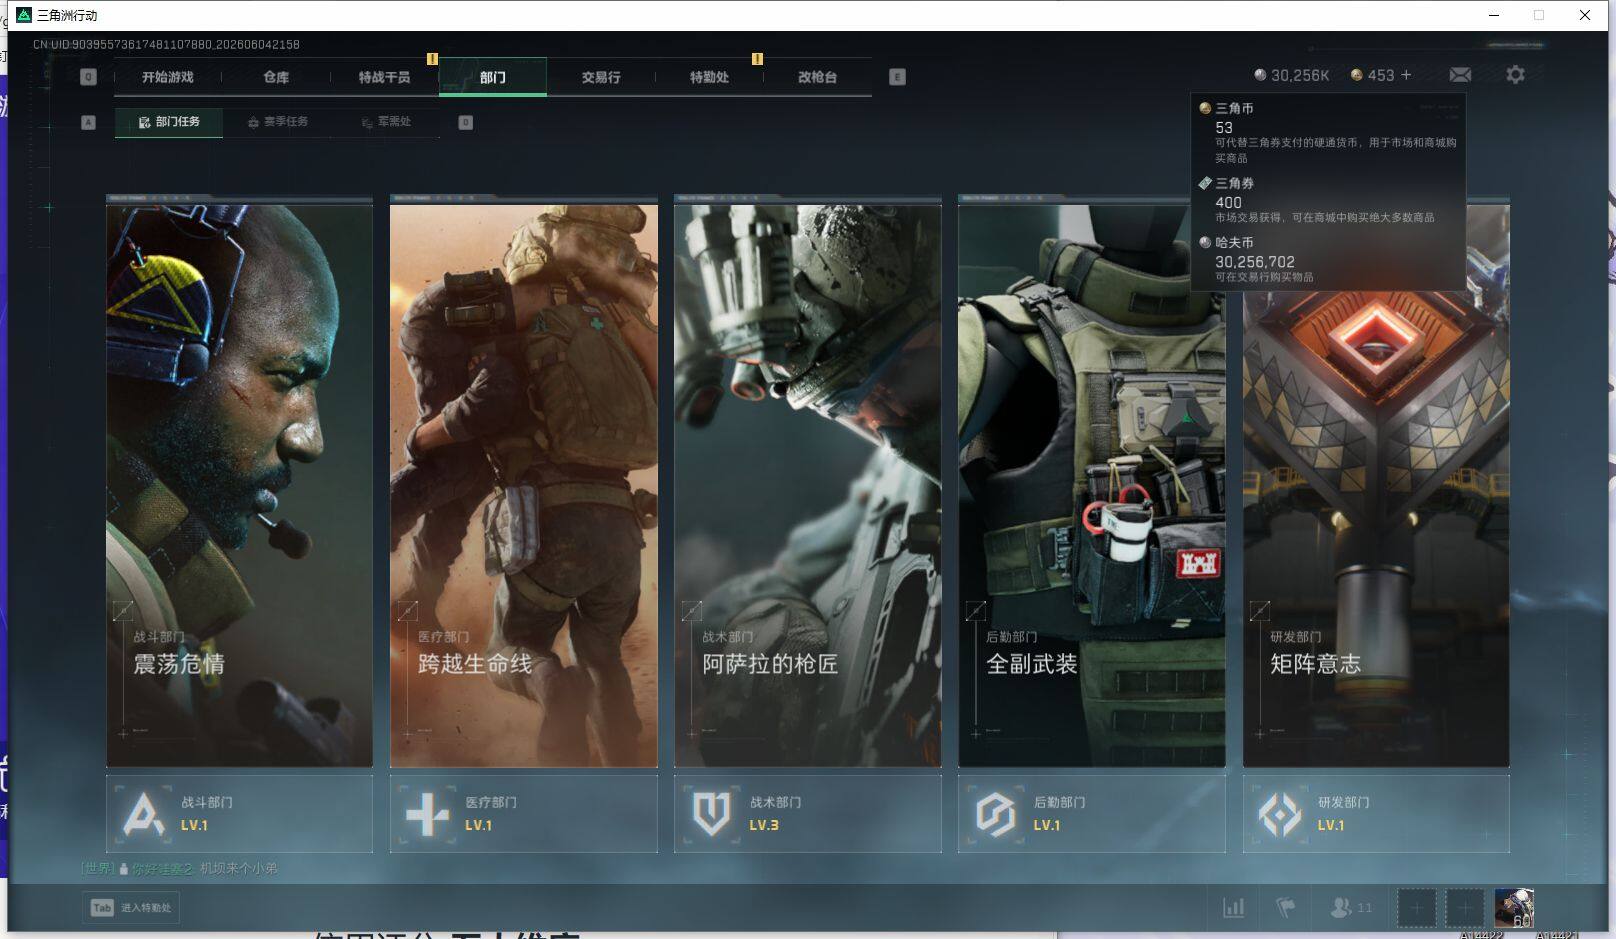Click the 三角币 coin icon in tooltip
Screen dimensions: 1616x939
point(1205,108)
